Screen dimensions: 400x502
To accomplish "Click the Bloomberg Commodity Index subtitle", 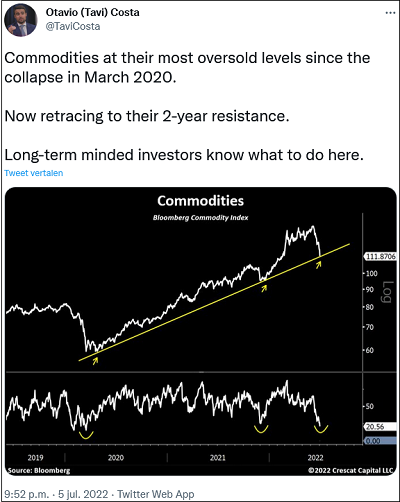I will tap(201, 218).
